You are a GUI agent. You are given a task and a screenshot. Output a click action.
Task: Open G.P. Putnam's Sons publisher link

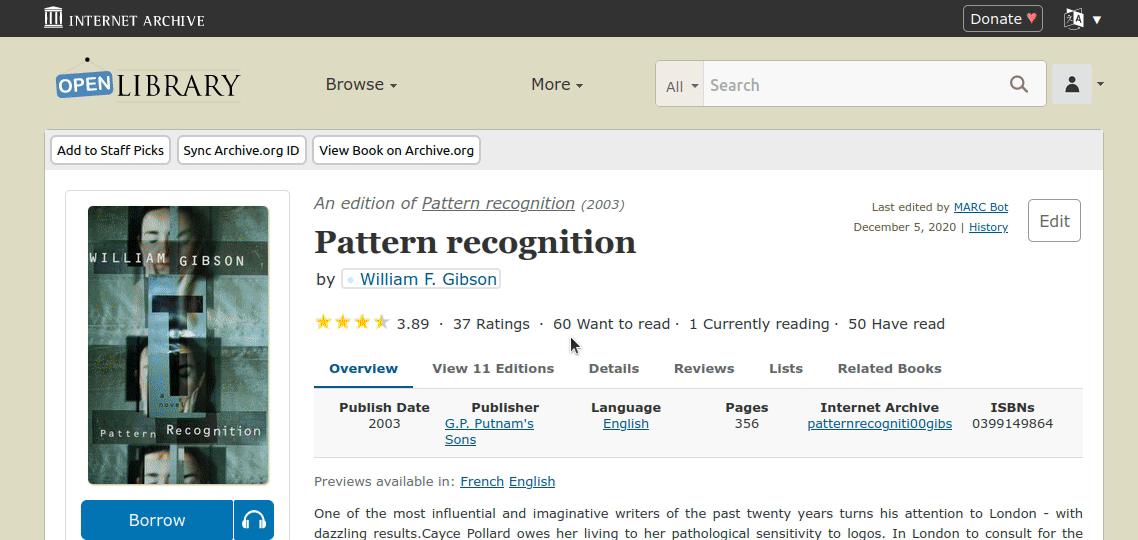pyautogui.click(x=489, y=431)
